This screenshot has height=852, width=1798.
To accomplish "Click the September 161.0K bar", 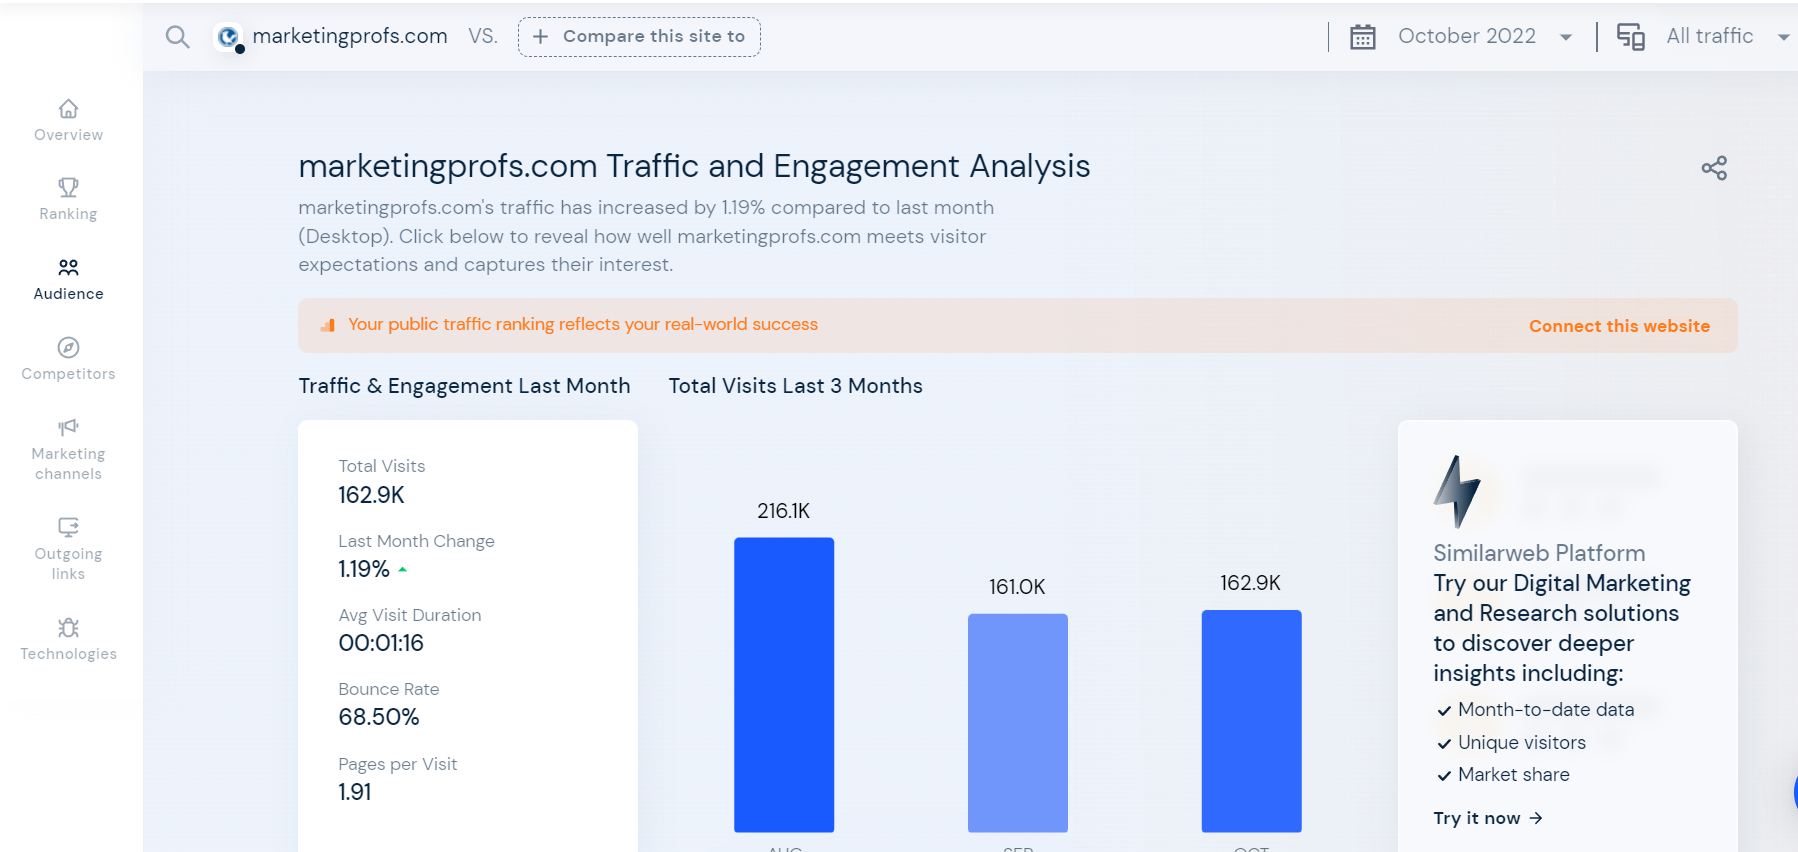I will [1017, 722].
